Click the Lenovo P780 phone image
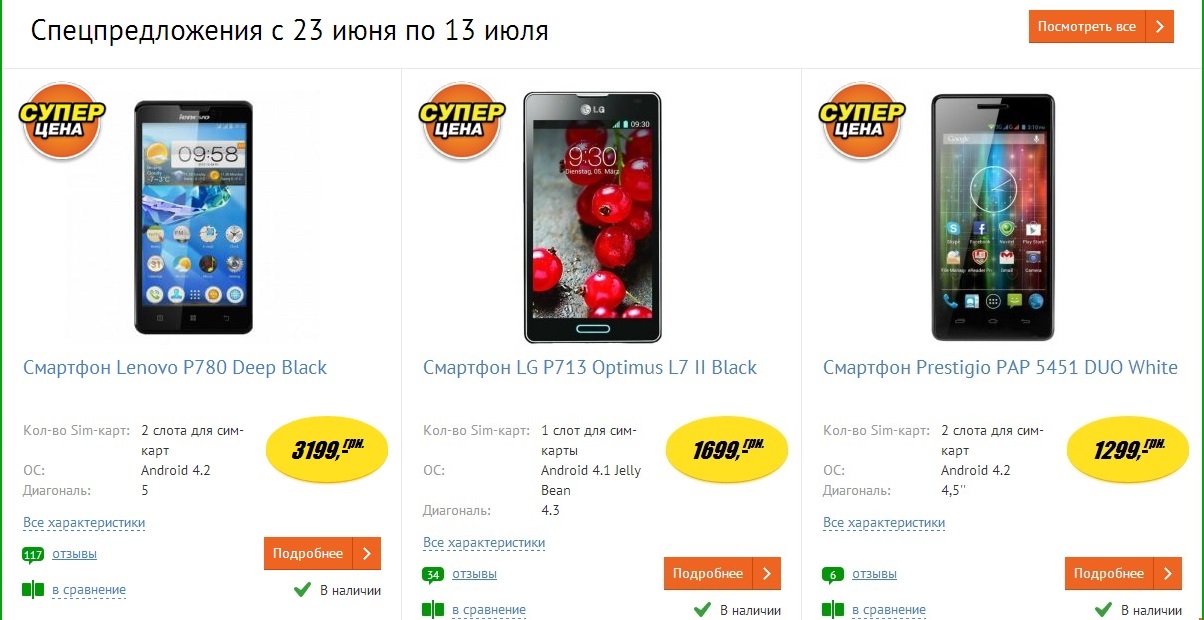 pos(193,217)
